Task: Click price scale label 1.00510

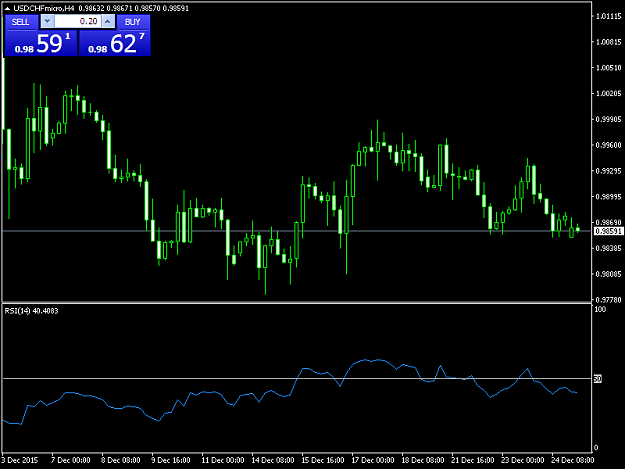Action: click(x=609, y=68)
